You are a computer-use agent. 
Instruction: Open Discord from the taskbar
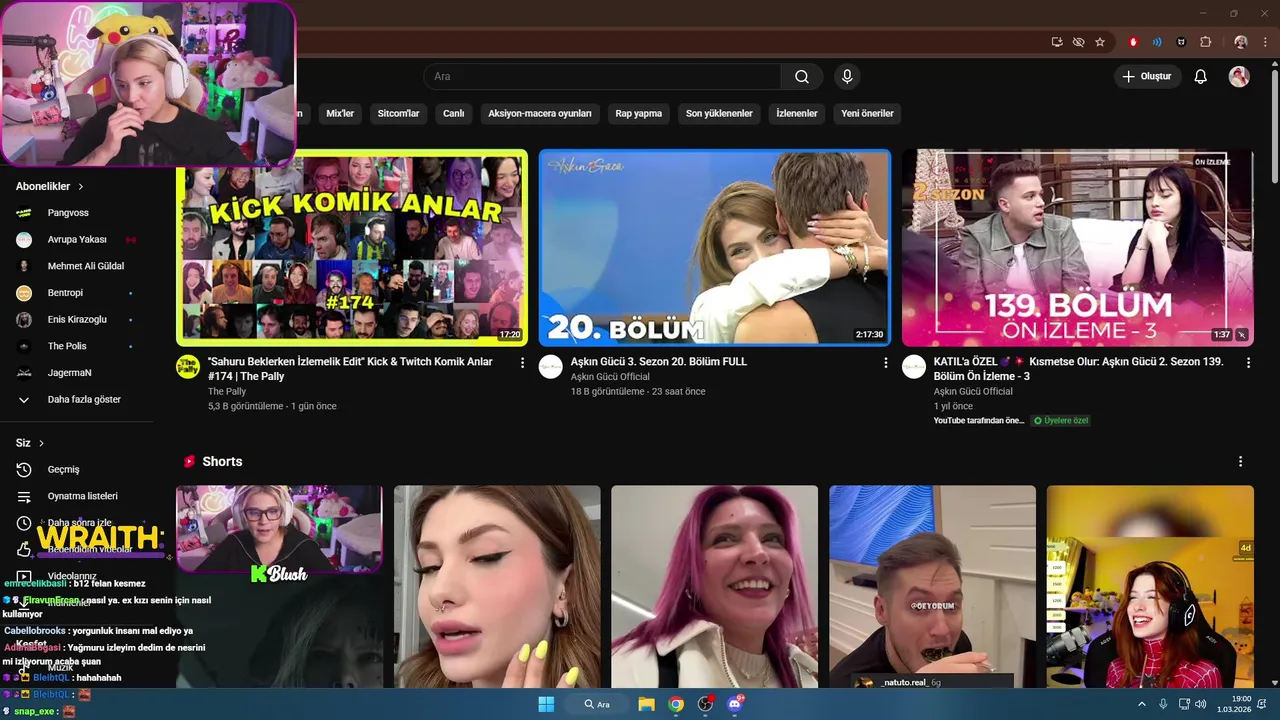click(736, 704)
